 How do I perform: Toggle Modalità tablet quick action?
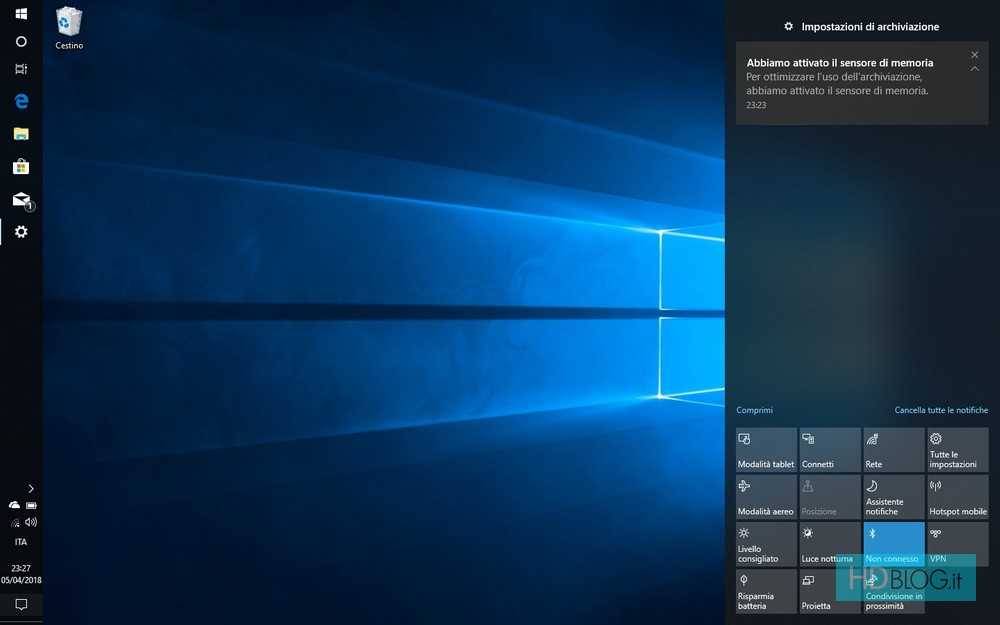766,450
